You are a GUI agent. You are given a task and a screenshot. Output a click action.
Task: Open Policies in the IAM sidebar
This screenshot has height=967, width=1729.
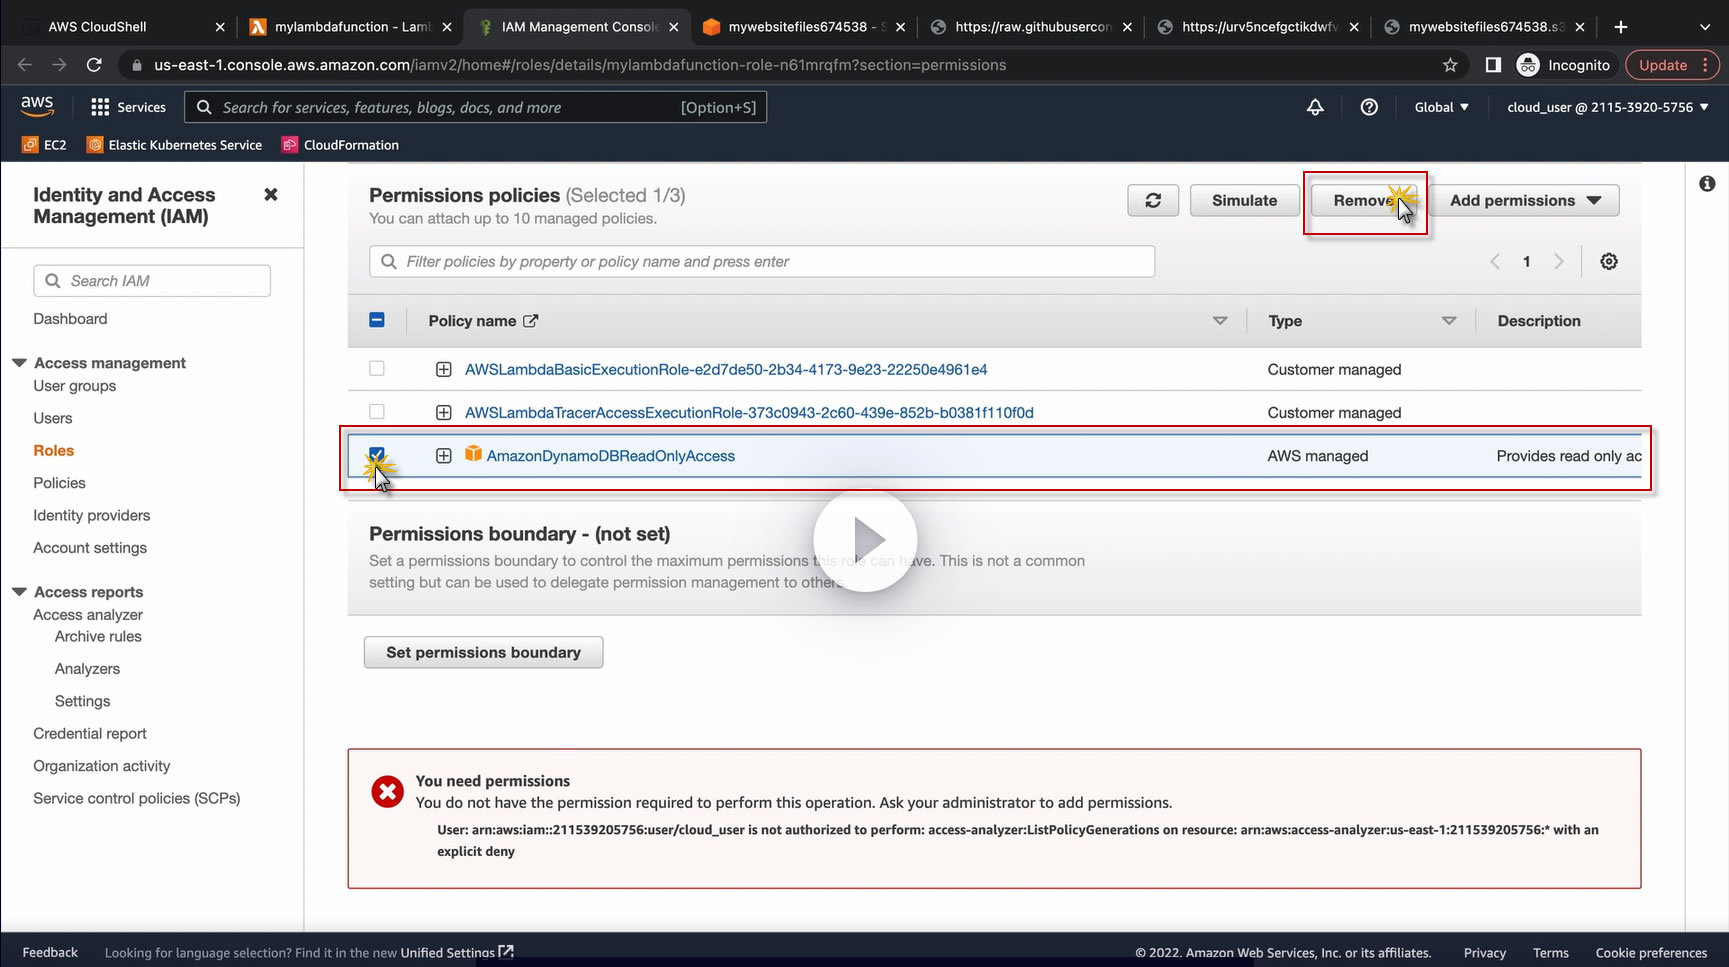tap(59, 483)
